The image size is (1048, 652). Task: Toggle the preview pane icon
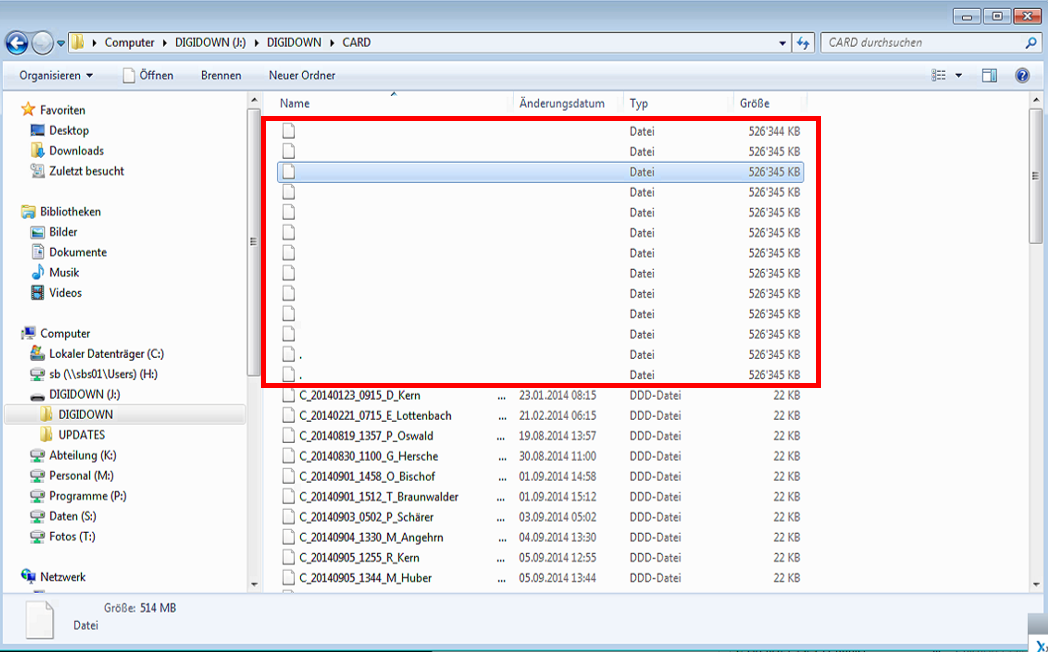pos(989,75)
